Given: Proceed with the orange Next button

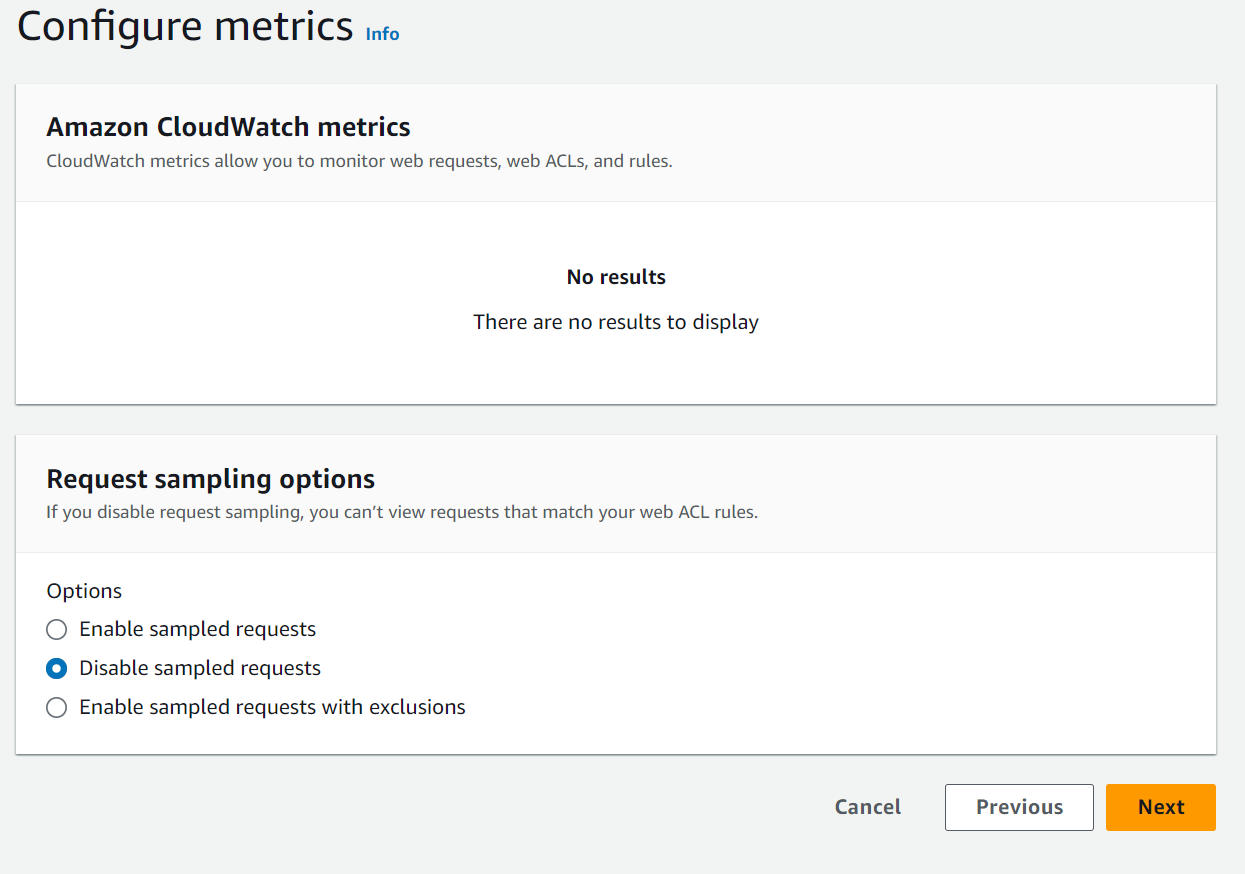Looking at the screenshot, I should [x=1161, y=807].
